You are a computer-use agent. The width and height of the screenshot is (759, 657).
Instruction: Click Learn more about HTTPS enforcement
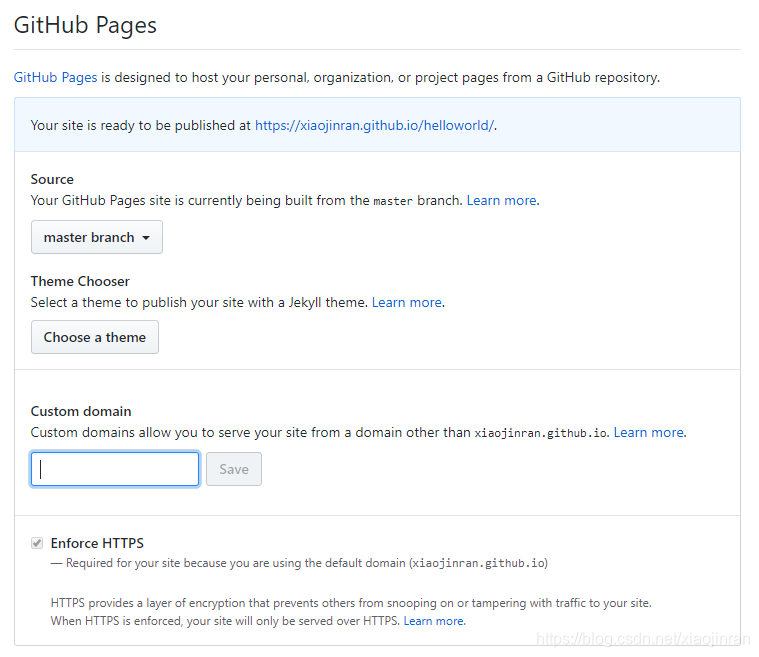tap(434, 621)
